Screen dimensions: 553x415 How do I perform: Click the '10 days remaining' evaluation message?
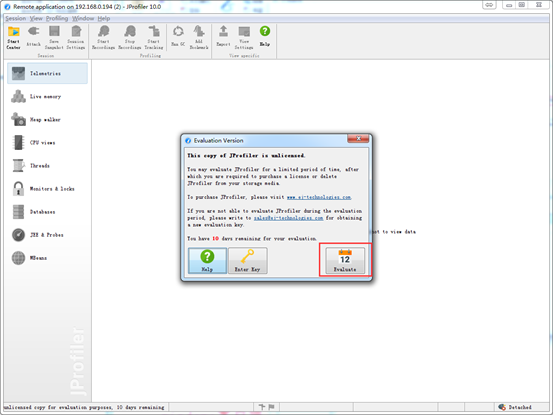pyautogui.click(x=252, y=239)
